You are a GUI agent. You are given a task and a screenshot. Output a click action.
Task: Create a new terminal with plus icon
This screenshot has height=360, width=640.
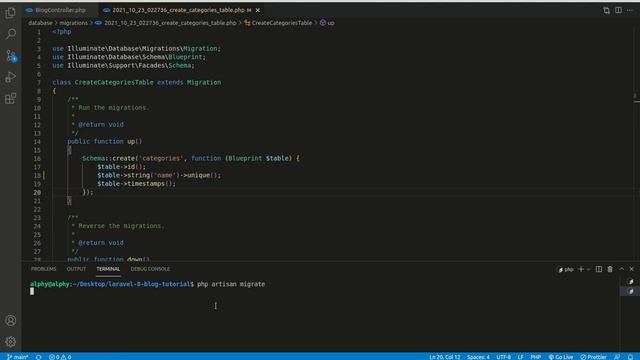pyautogui.click(x=581, y=269)
